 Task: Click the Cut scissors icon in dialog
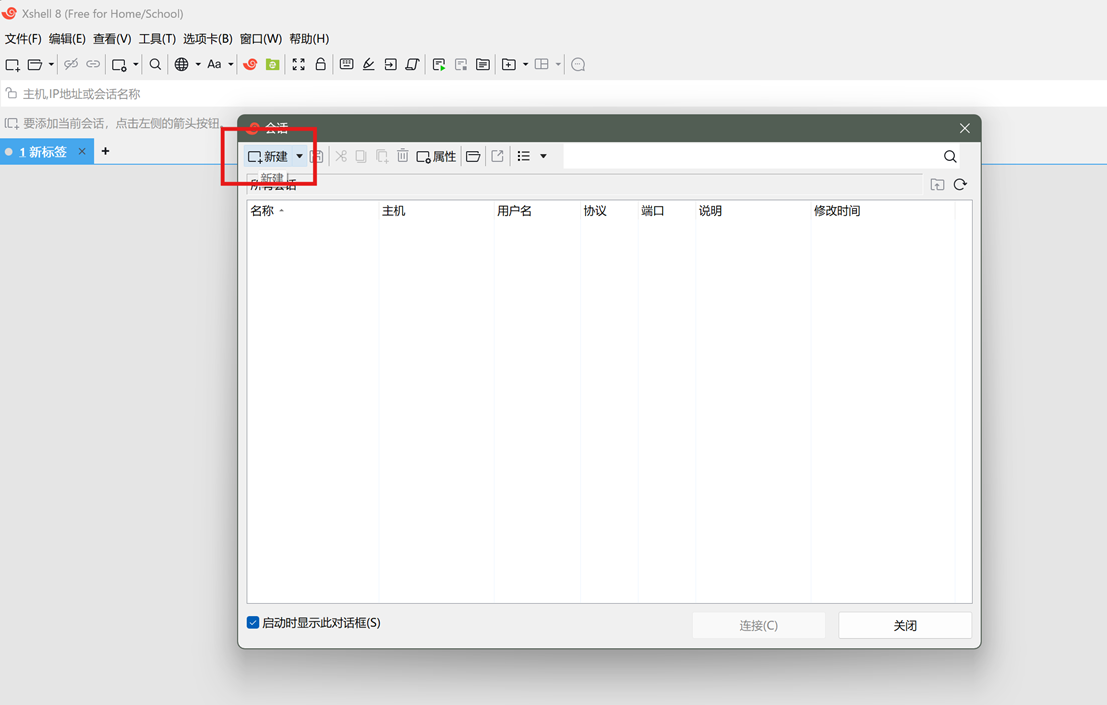pos(341,156)
